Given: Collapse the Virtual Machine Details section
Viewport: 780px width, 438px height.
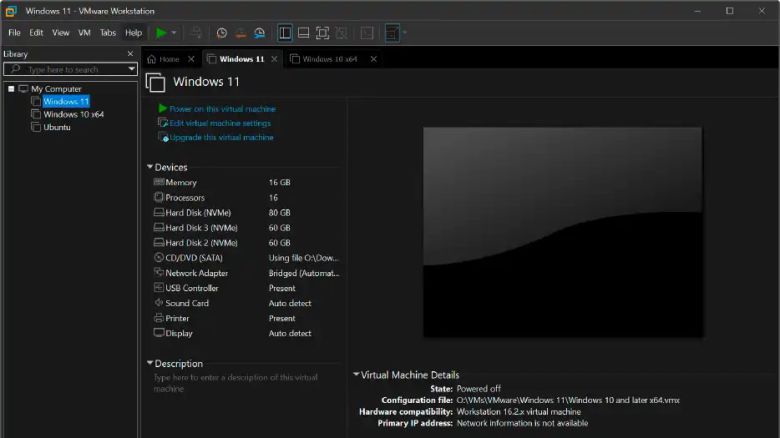Looking at the screenshot, I should click(355, 375).
